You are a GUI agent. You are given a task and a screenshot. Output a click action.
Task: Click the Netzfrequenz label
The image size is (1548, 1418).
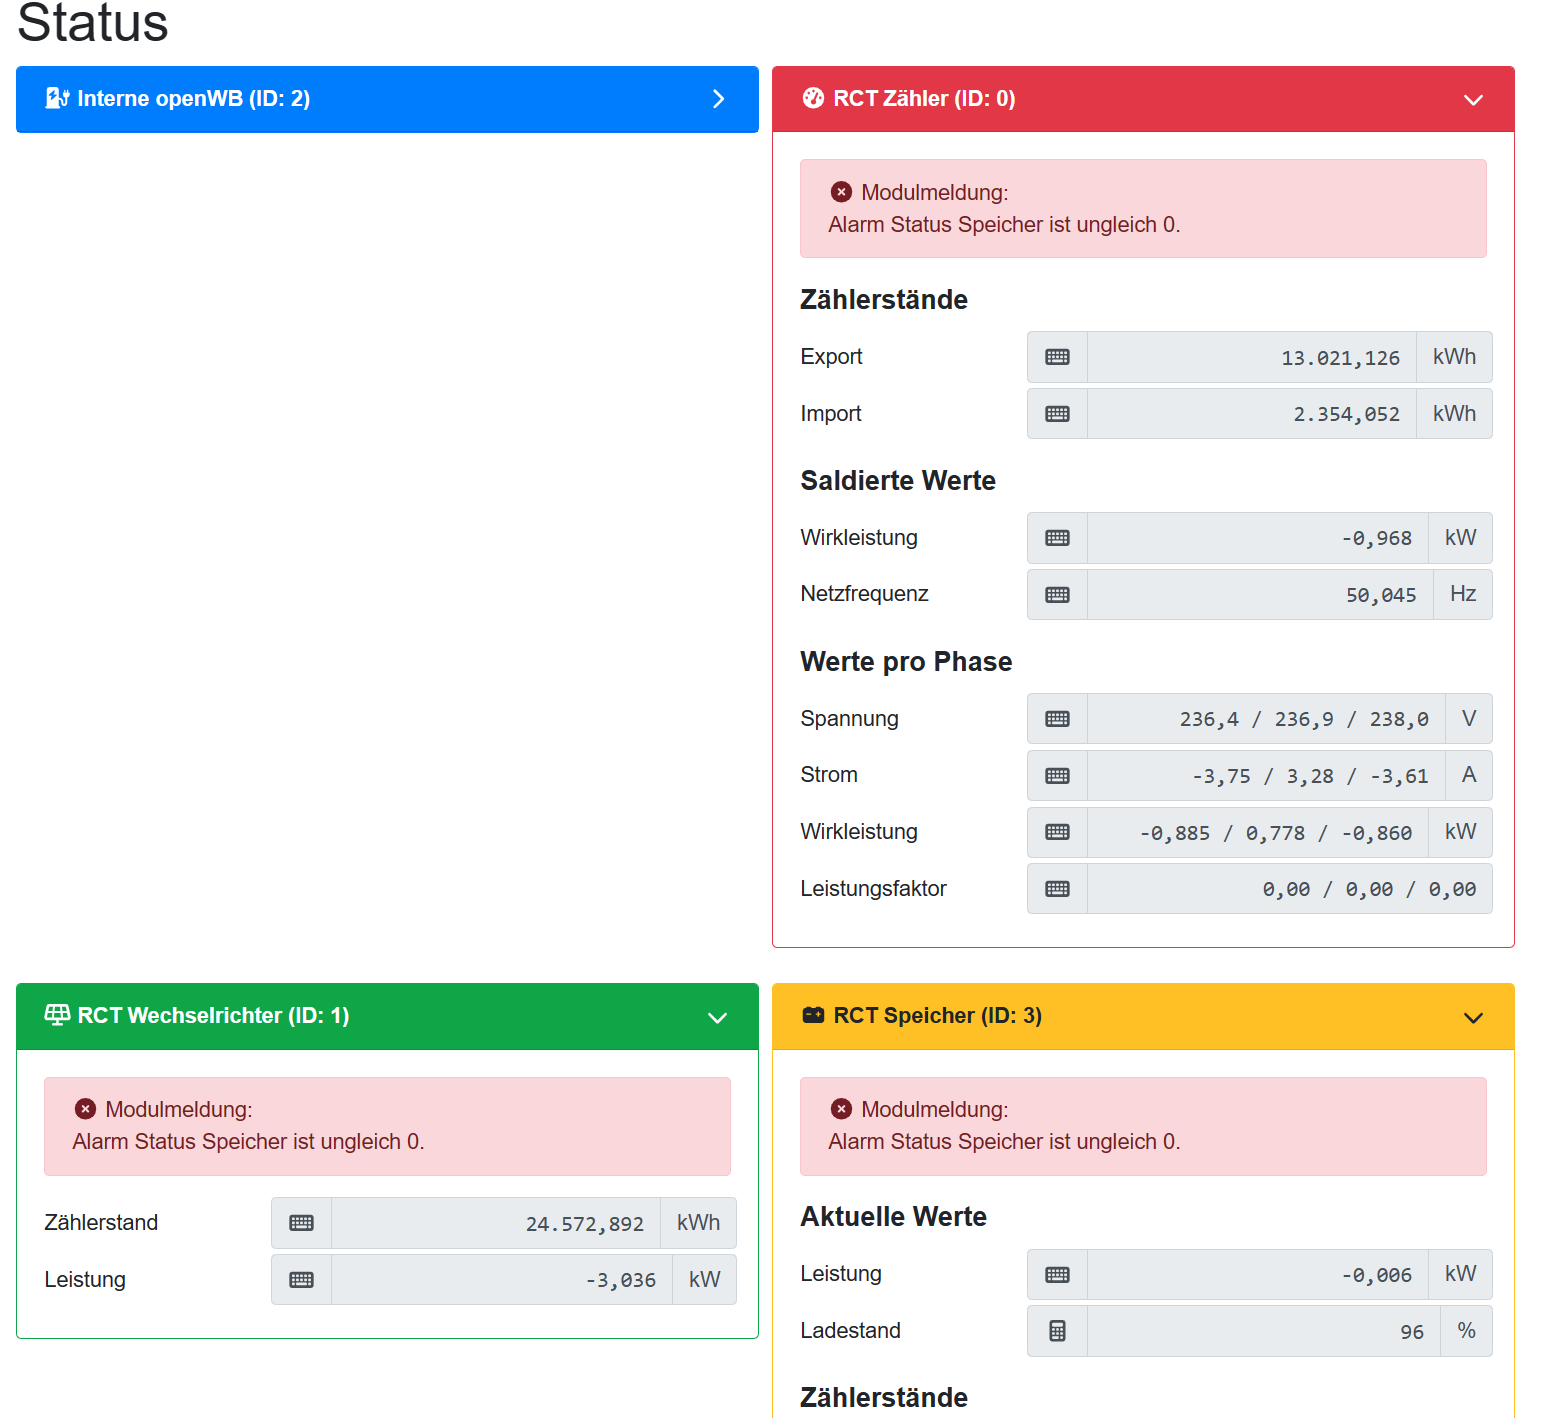click(864, 594)
